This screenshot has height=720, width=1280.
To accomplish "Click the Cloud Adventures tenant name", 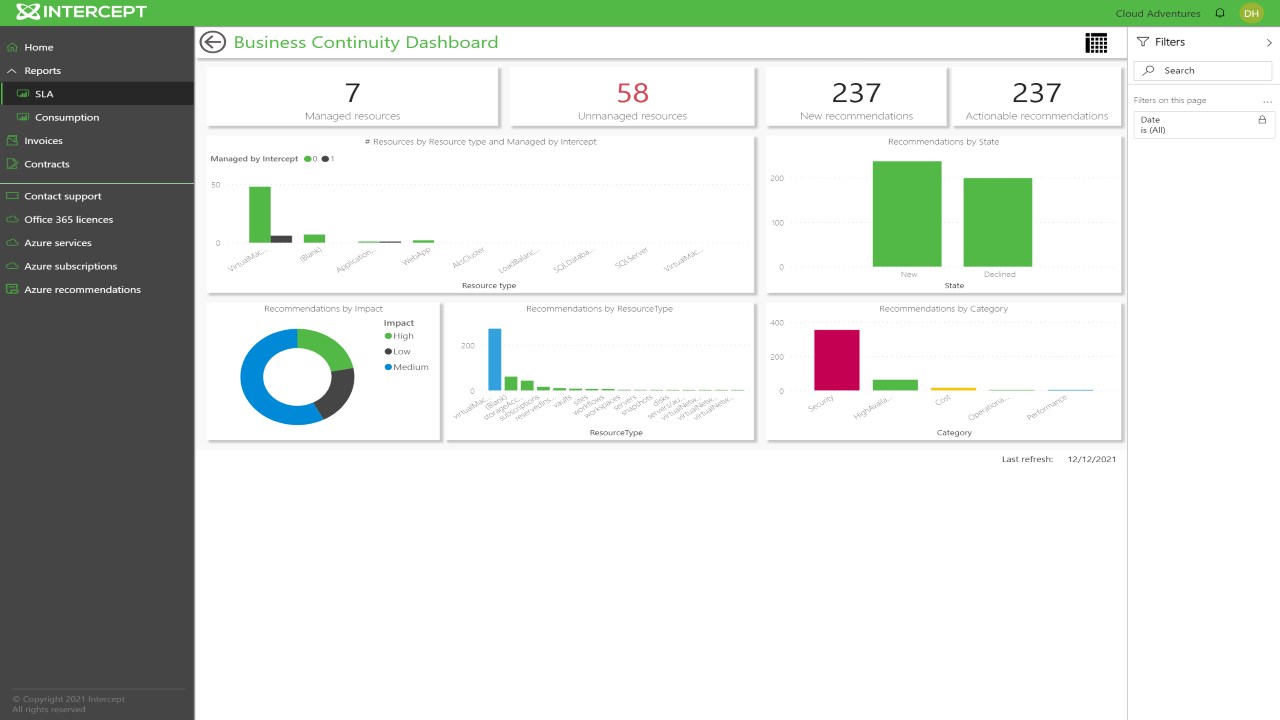I will pos(1158,13).
